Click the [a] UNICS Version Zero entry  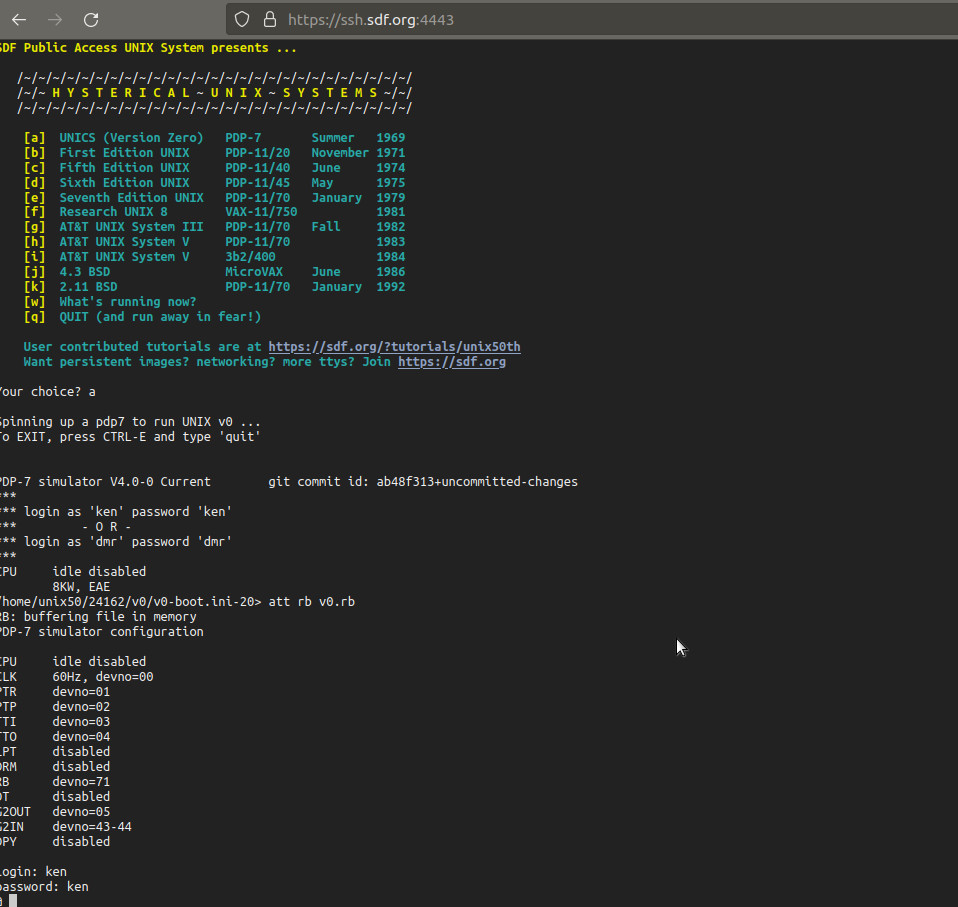[x=130, y=138]
